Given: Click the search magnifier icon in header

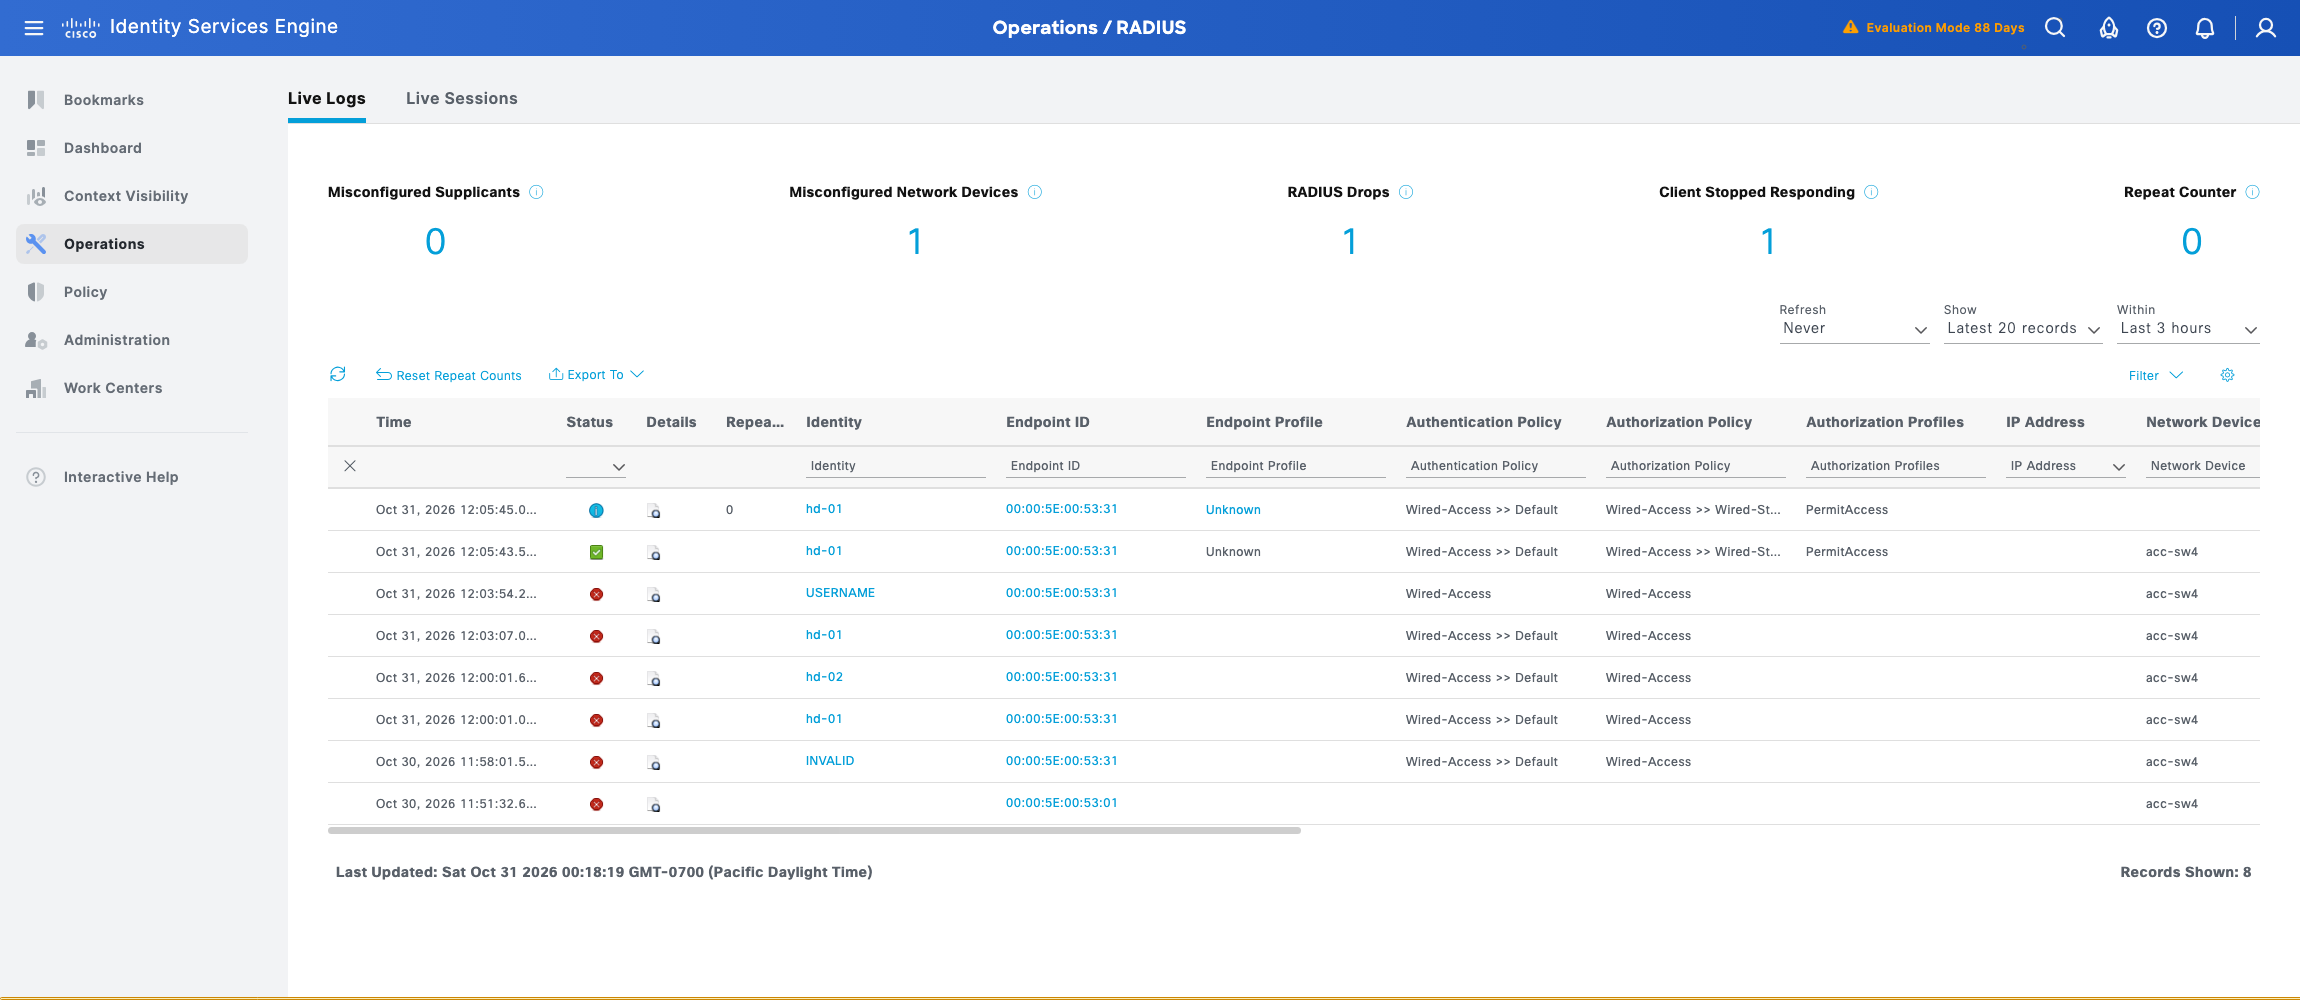Looking at the screenshot, I should (x=2055, y=28).
